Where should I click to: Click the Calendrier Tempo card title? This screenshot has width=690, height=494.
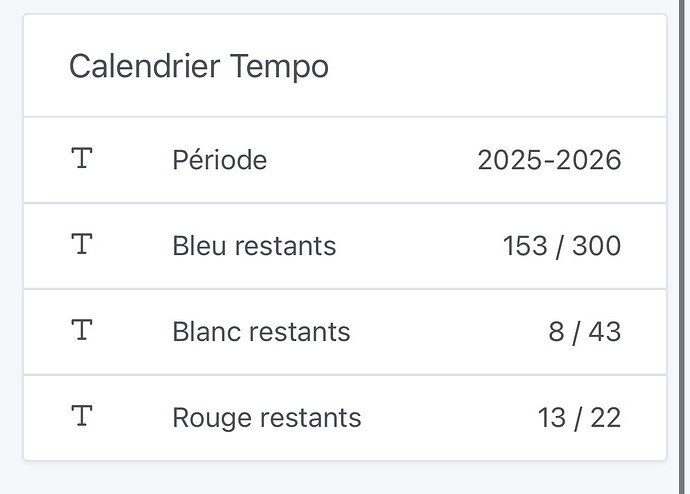pyautogui.click(x=198, y=67)
